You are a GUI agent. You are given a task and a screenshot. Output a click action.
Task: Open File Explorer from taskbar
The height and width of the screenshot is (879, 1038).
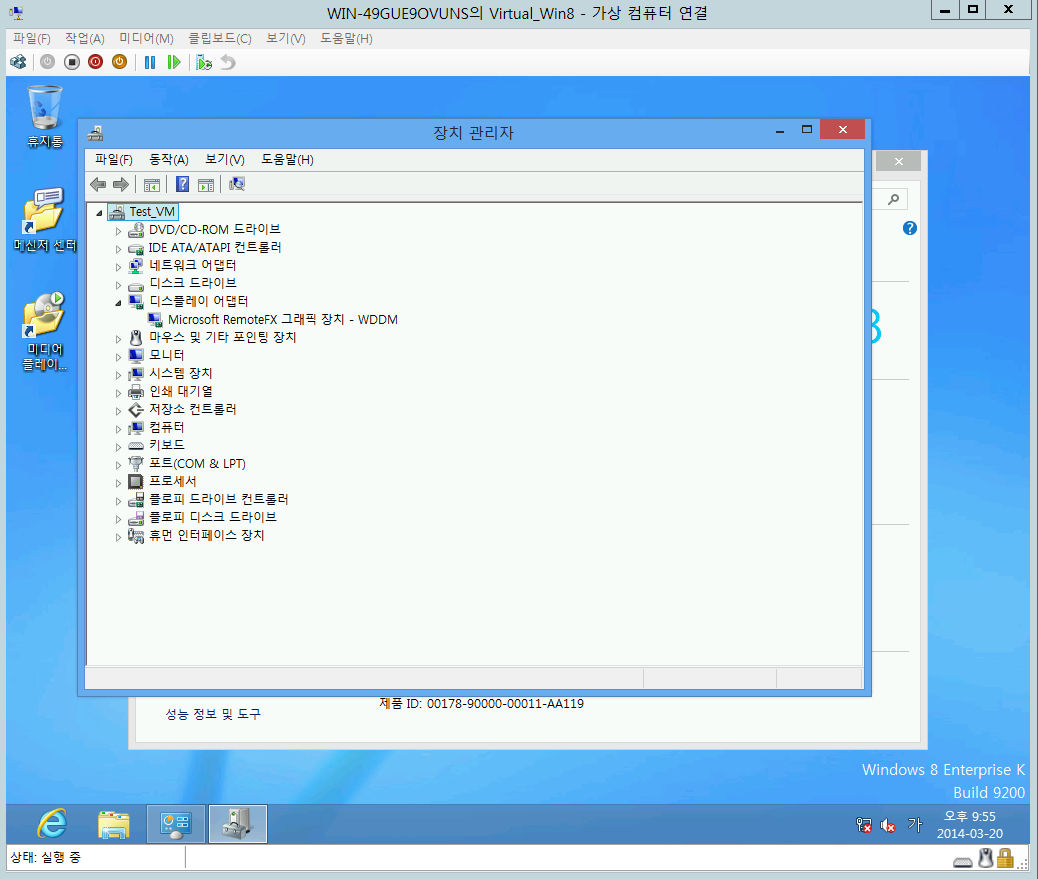(x=113, y=824)
